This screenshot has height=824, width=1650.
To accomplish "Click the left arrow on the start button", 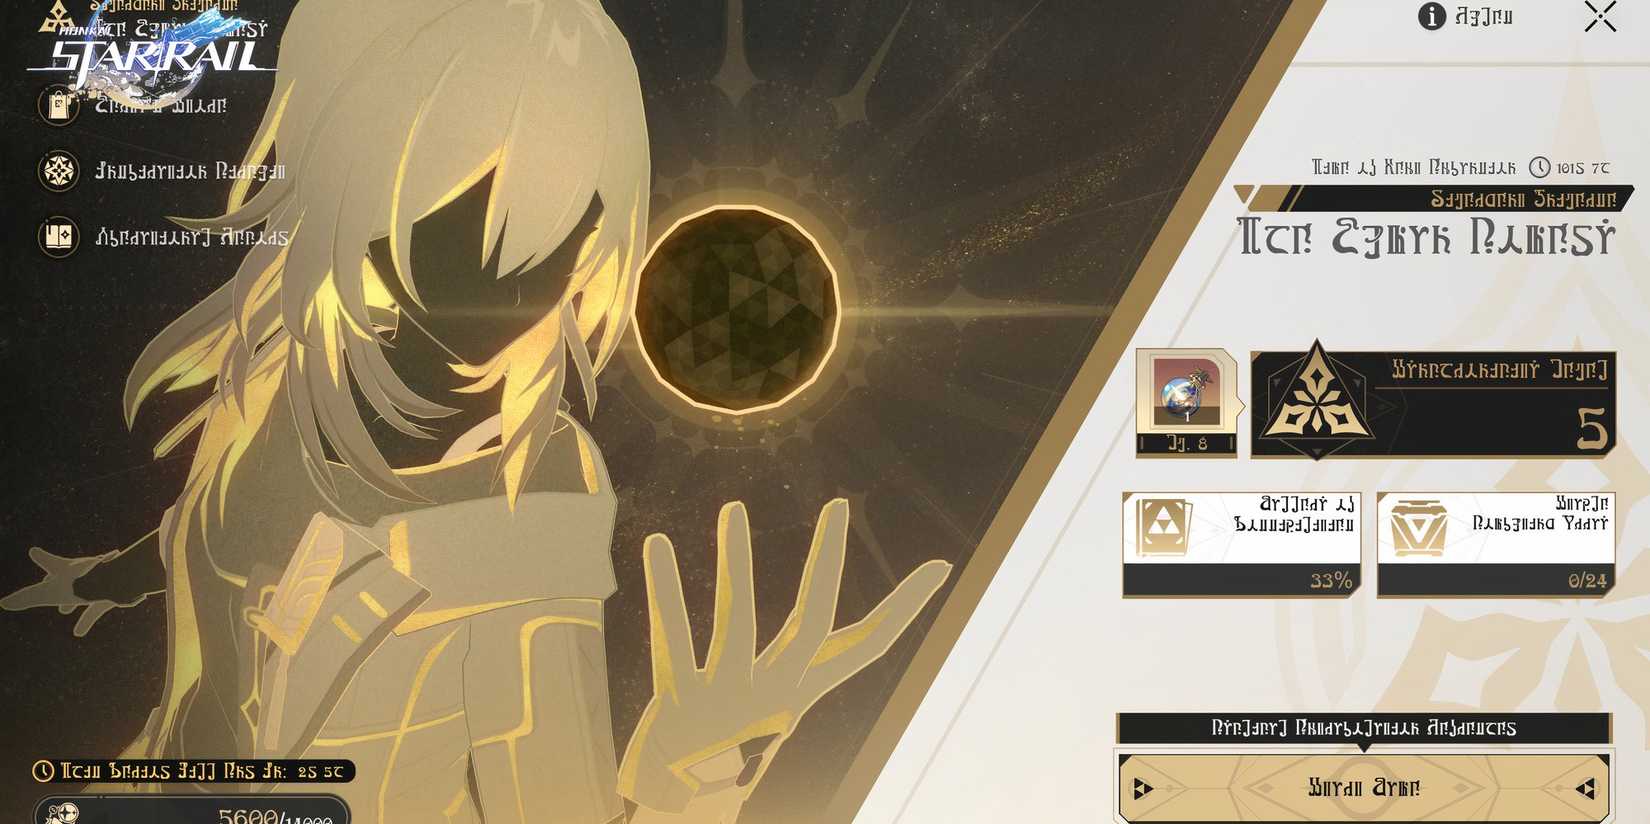I will point(1143,789).
